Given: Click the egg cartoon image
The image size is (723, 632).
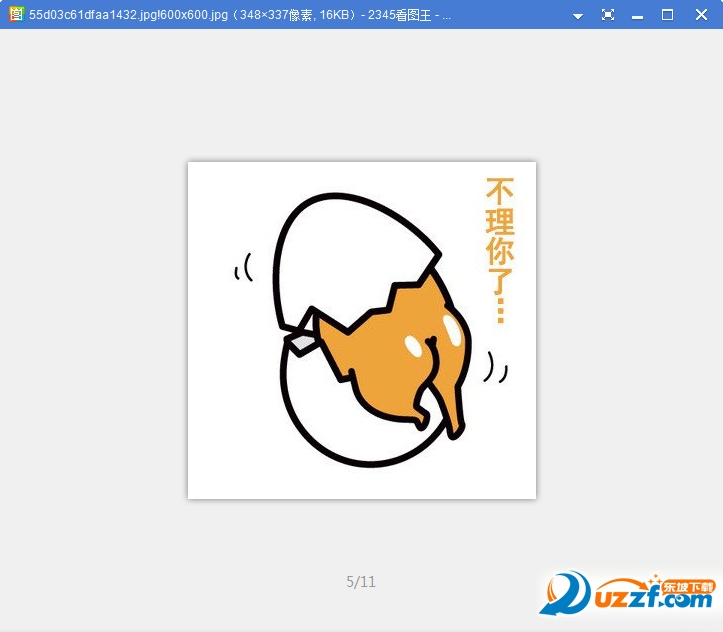Looking at the screenshot, I should (362, 330).
